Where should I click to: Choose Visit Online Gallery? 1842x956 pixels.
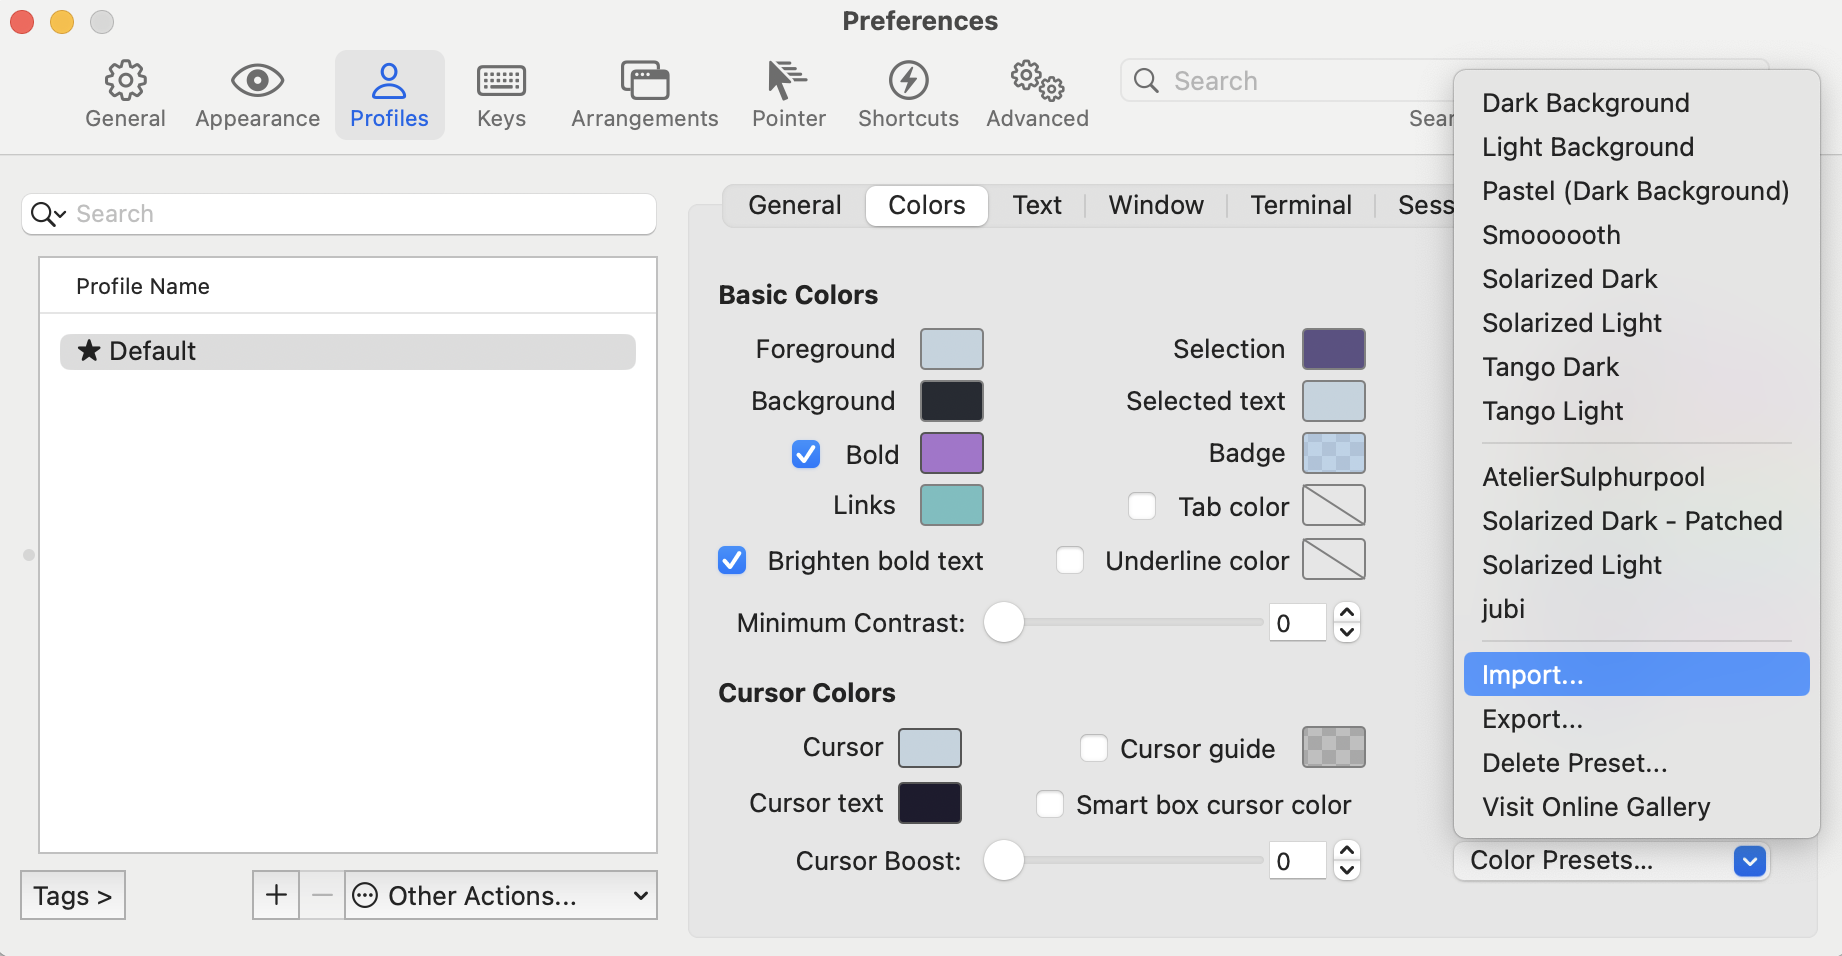(x=1596, y=806)
